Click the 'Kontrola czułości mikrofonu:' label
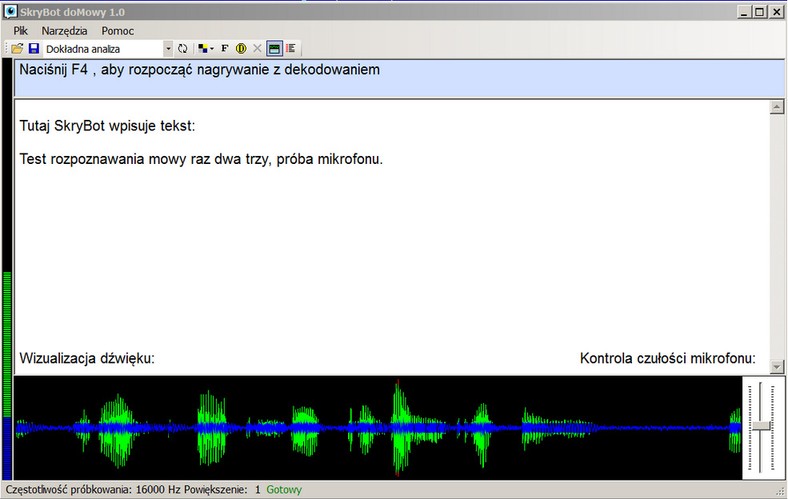Screen dimensions: 788x499 click(667, 358)
